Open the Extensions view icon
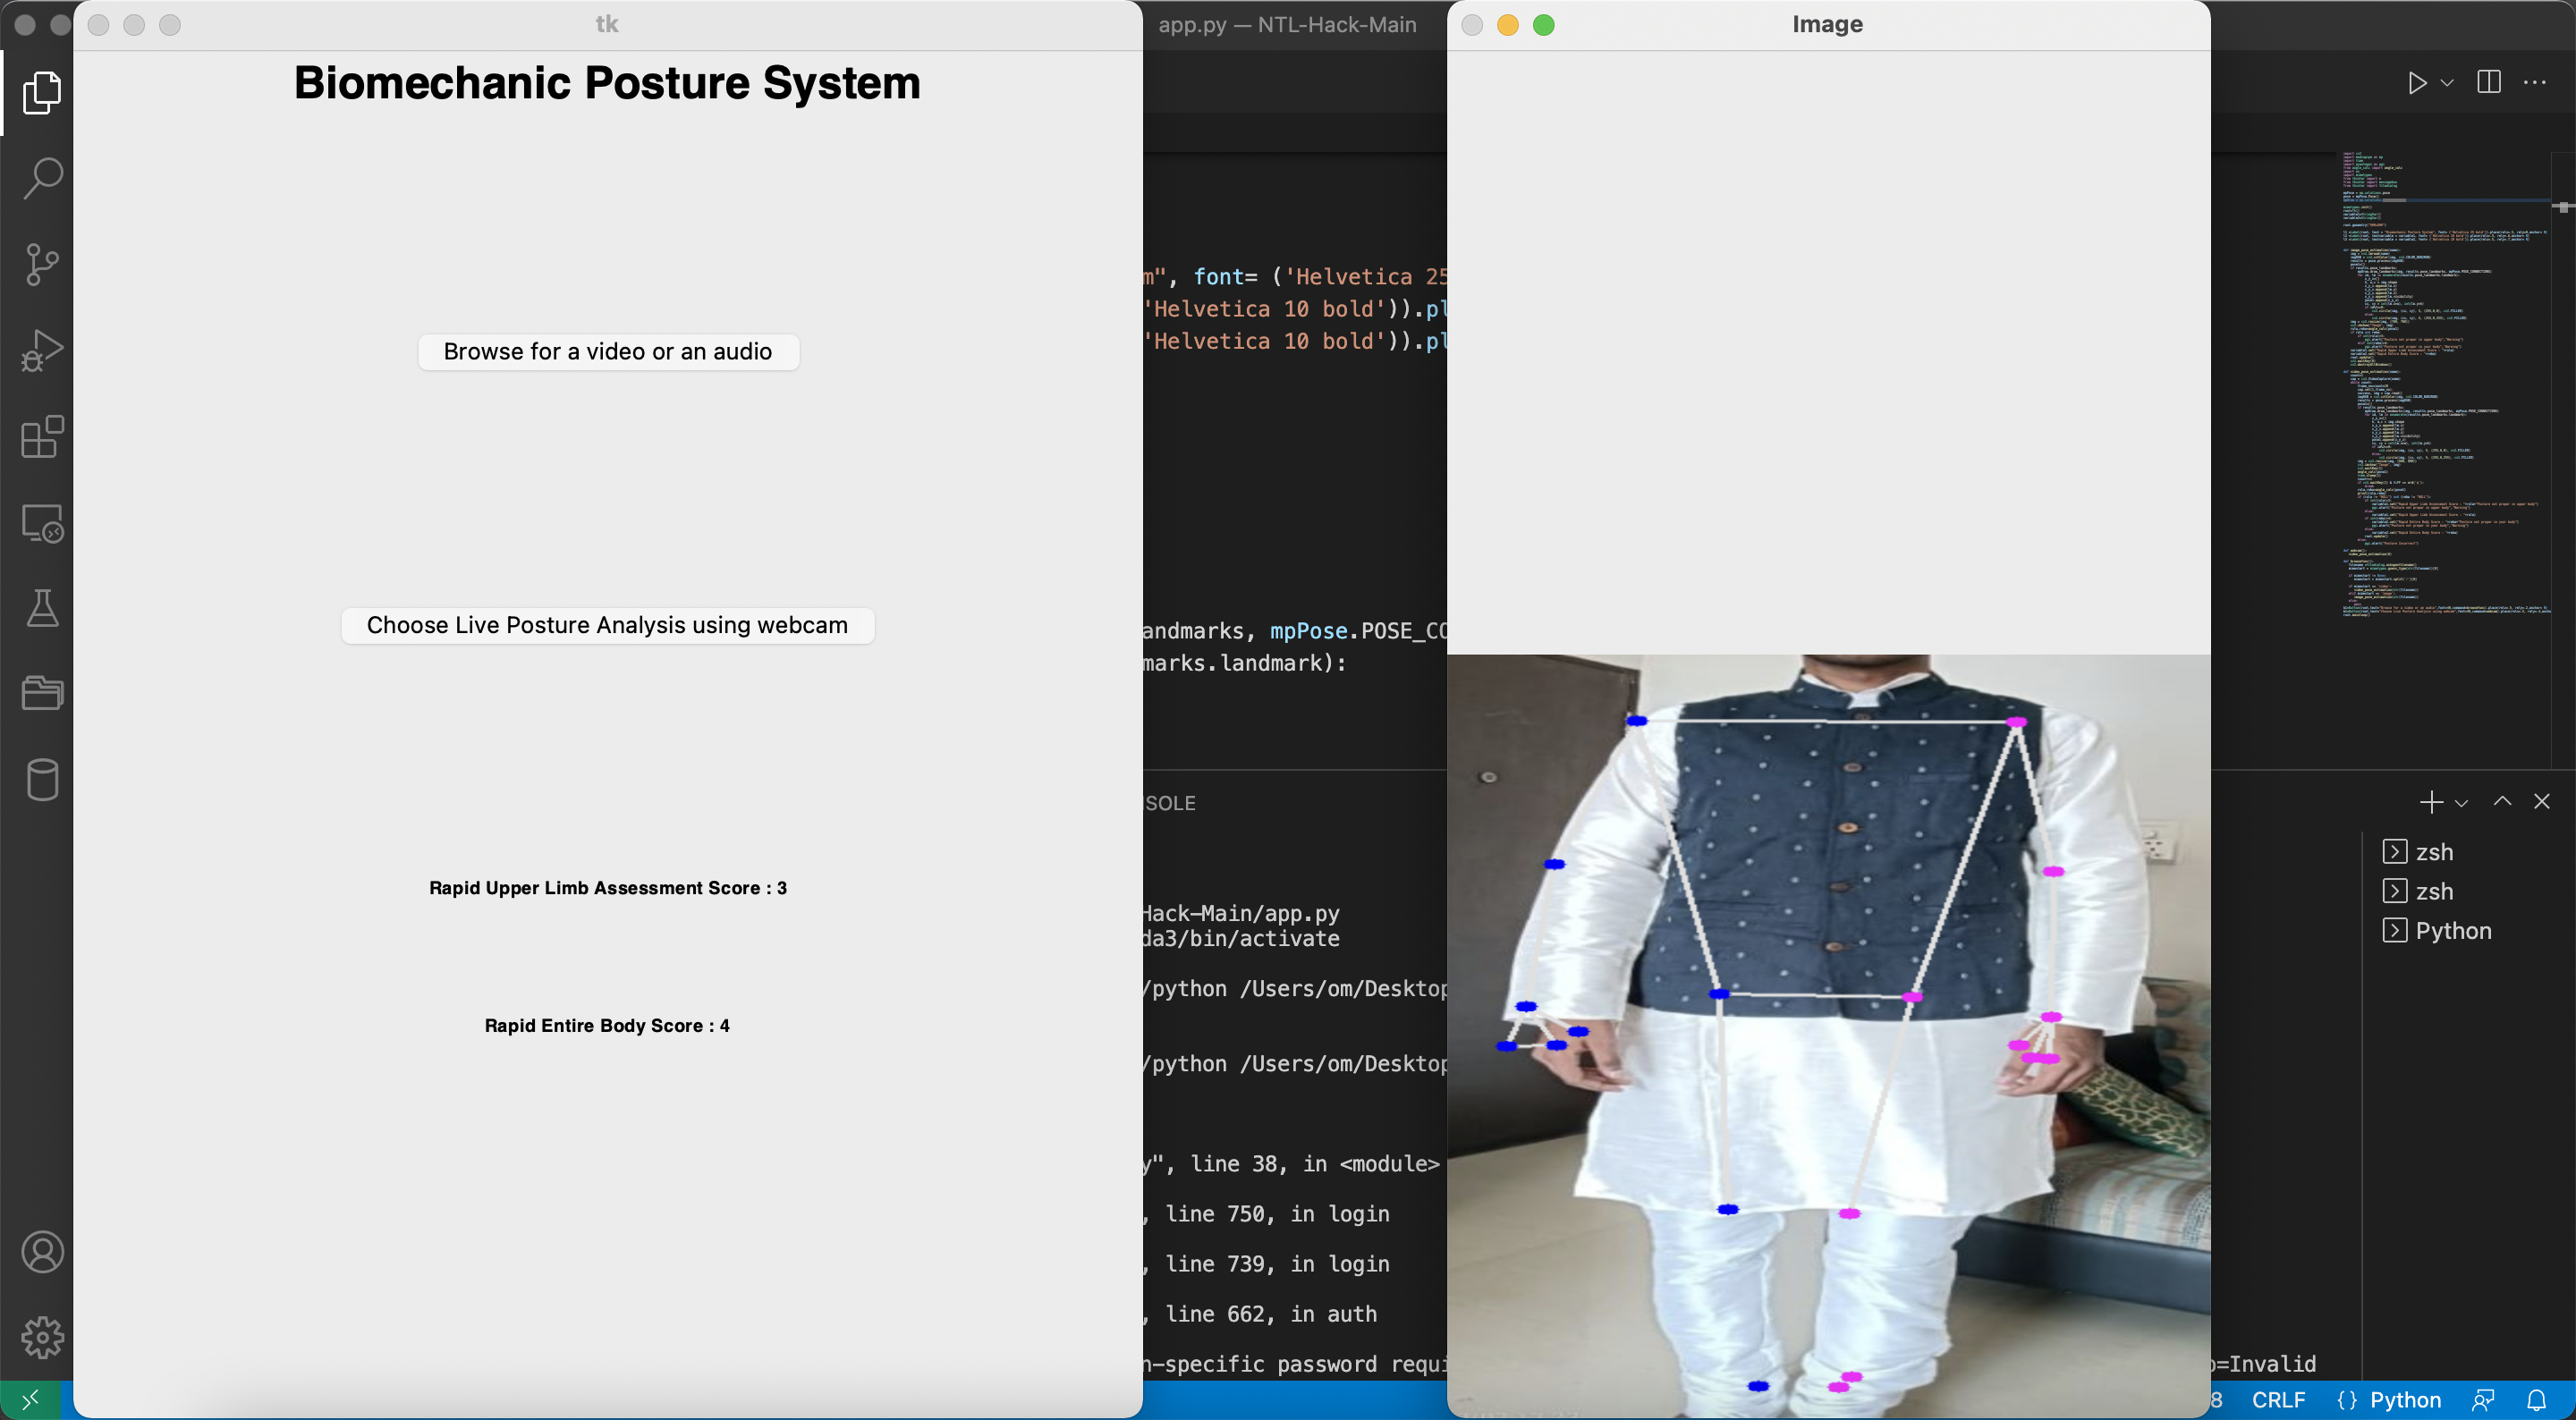2576x1420 pixels. [x=42, y=437]
